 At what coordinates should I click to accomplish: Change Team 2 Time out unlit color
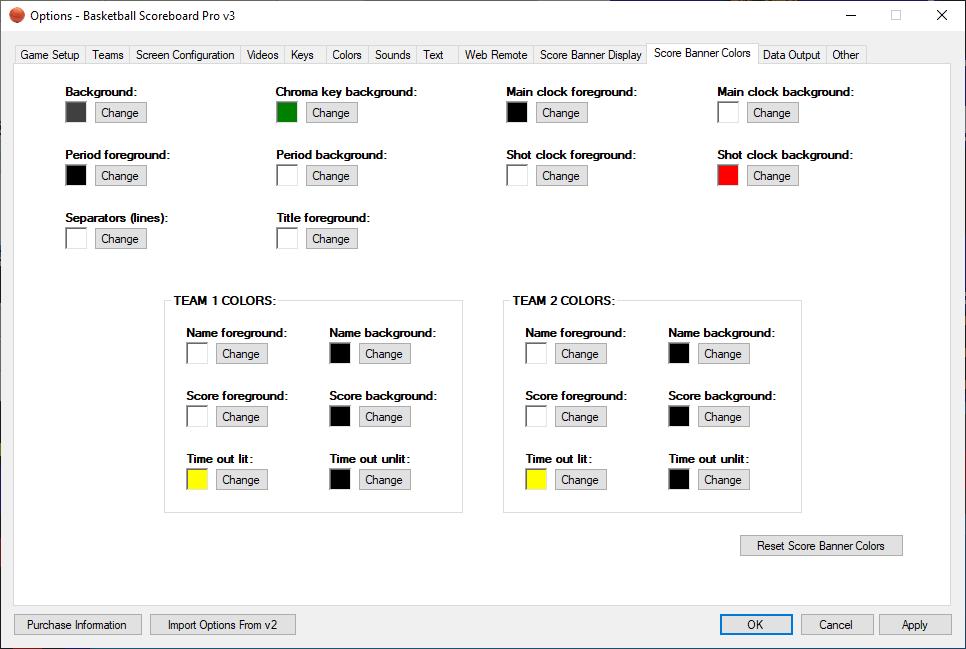722,480
